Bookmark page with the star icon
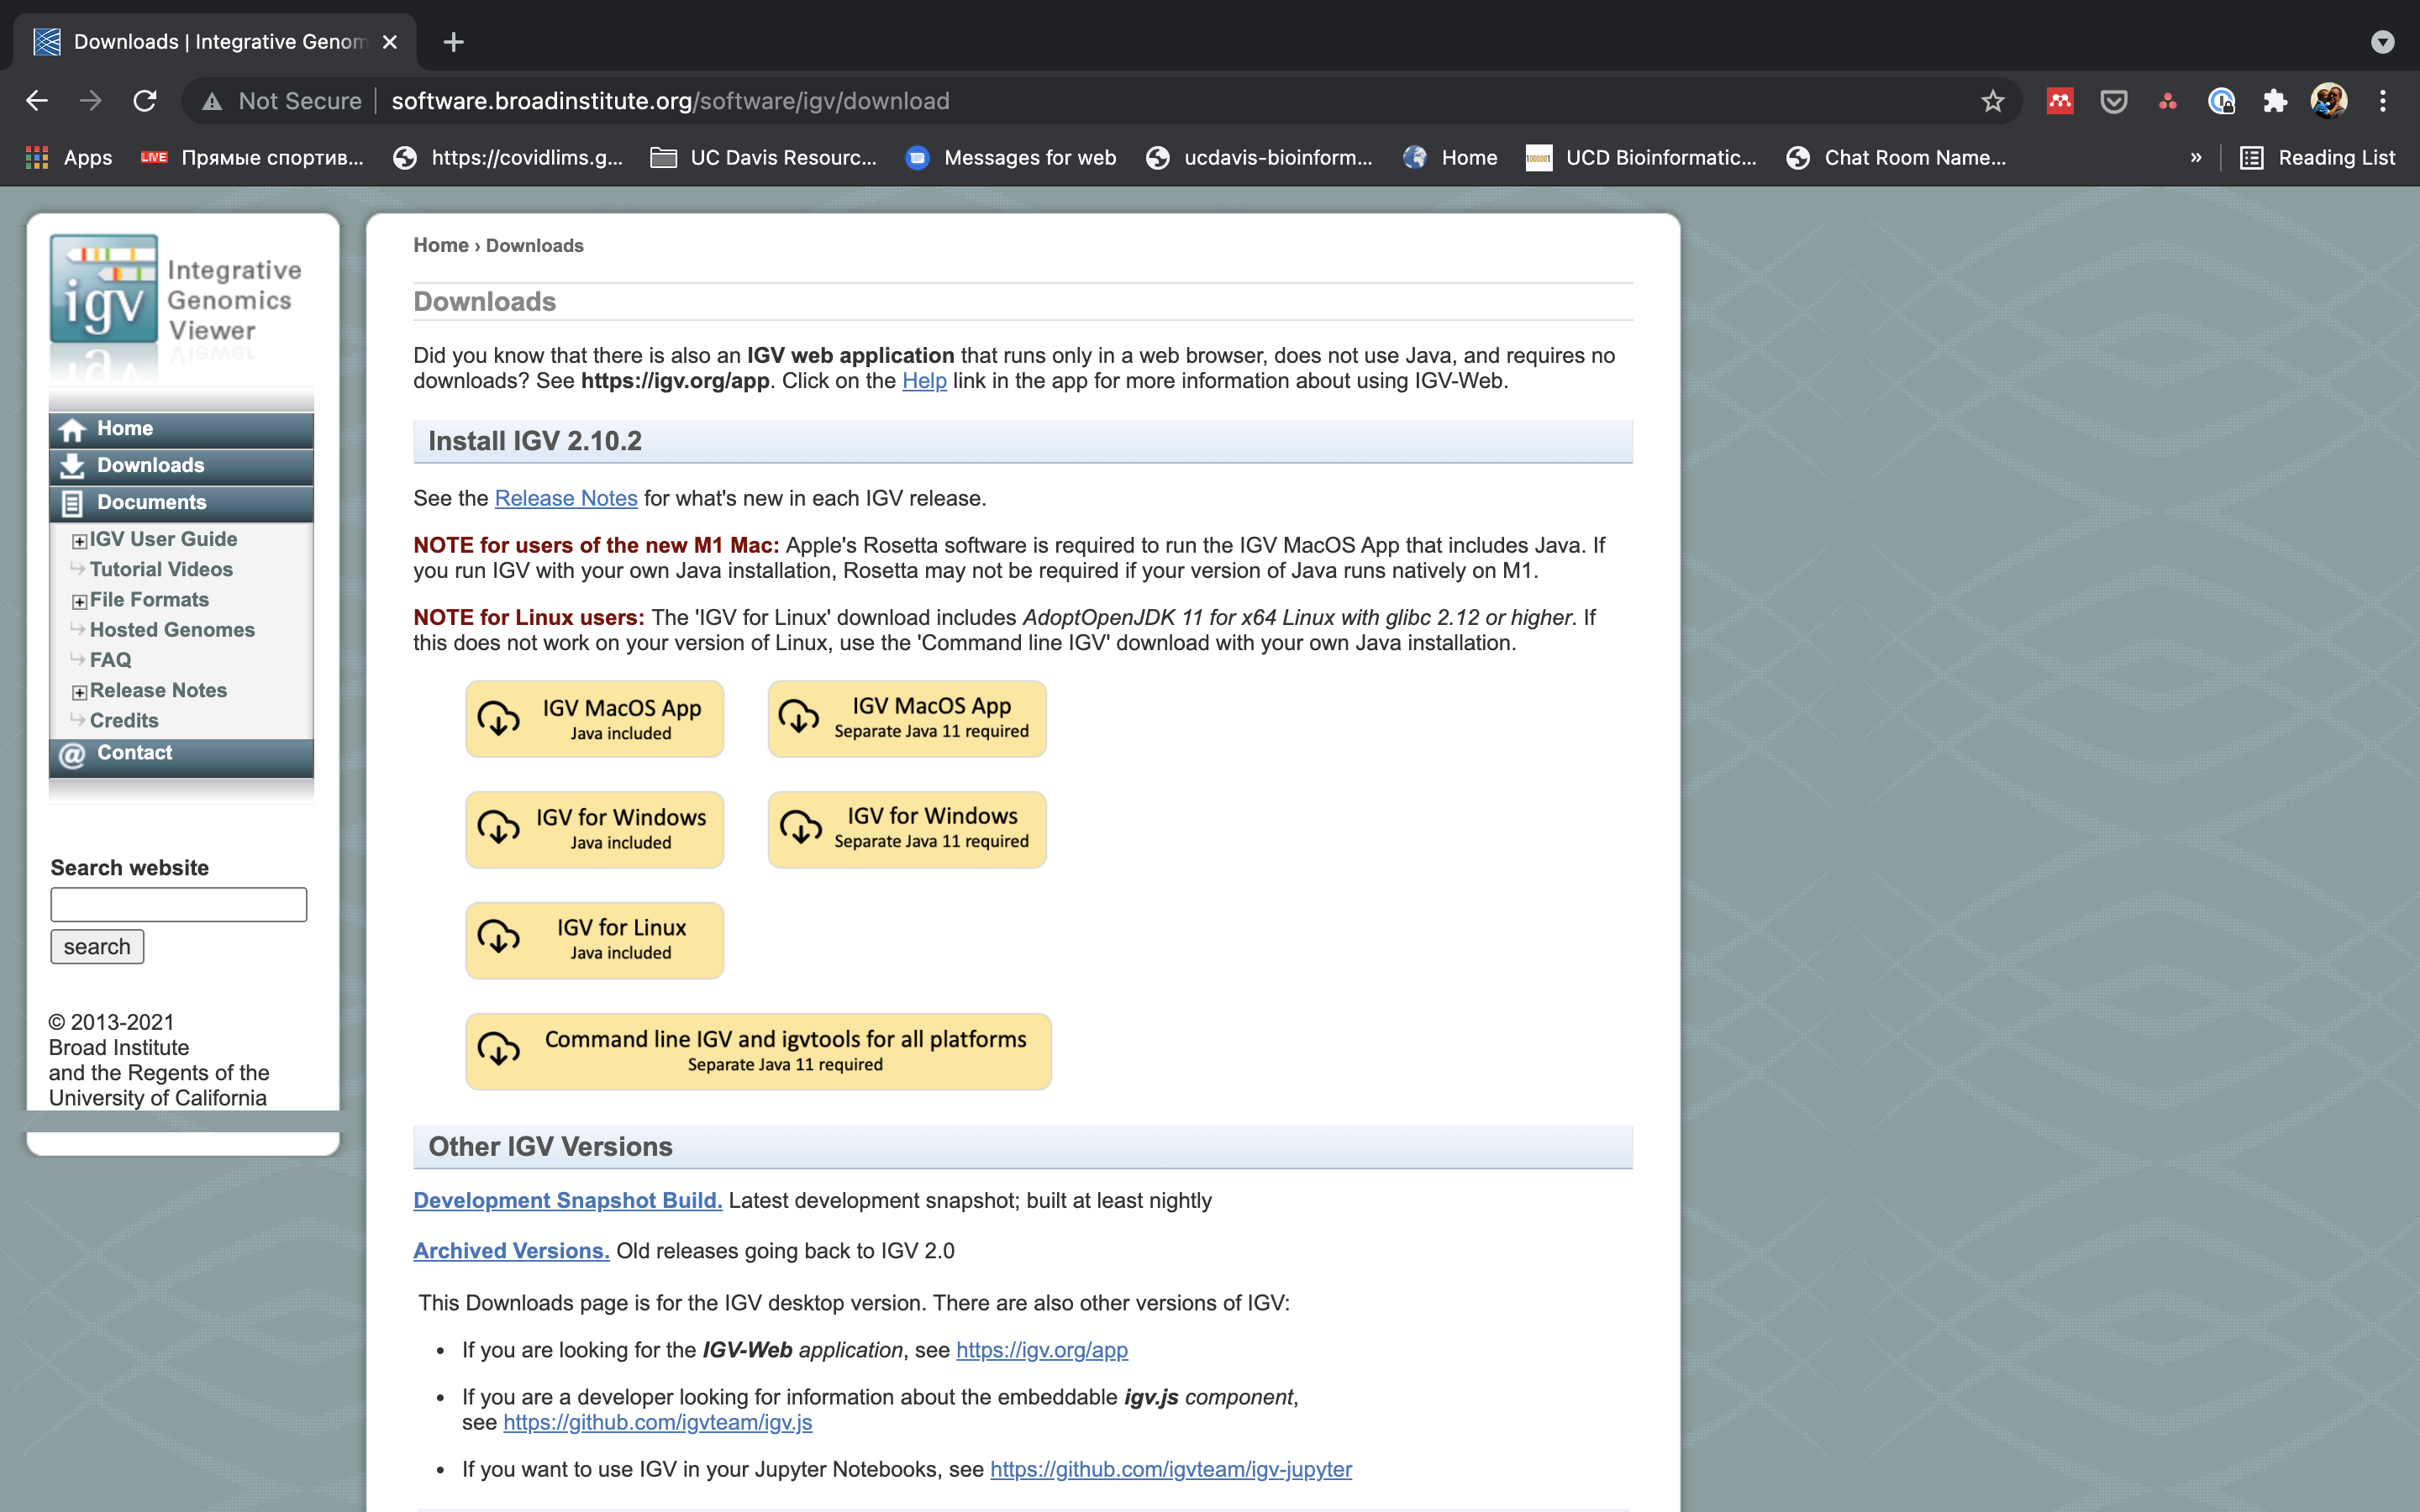Screen dimensions: 2420x1512 [x=1992, y=101]
